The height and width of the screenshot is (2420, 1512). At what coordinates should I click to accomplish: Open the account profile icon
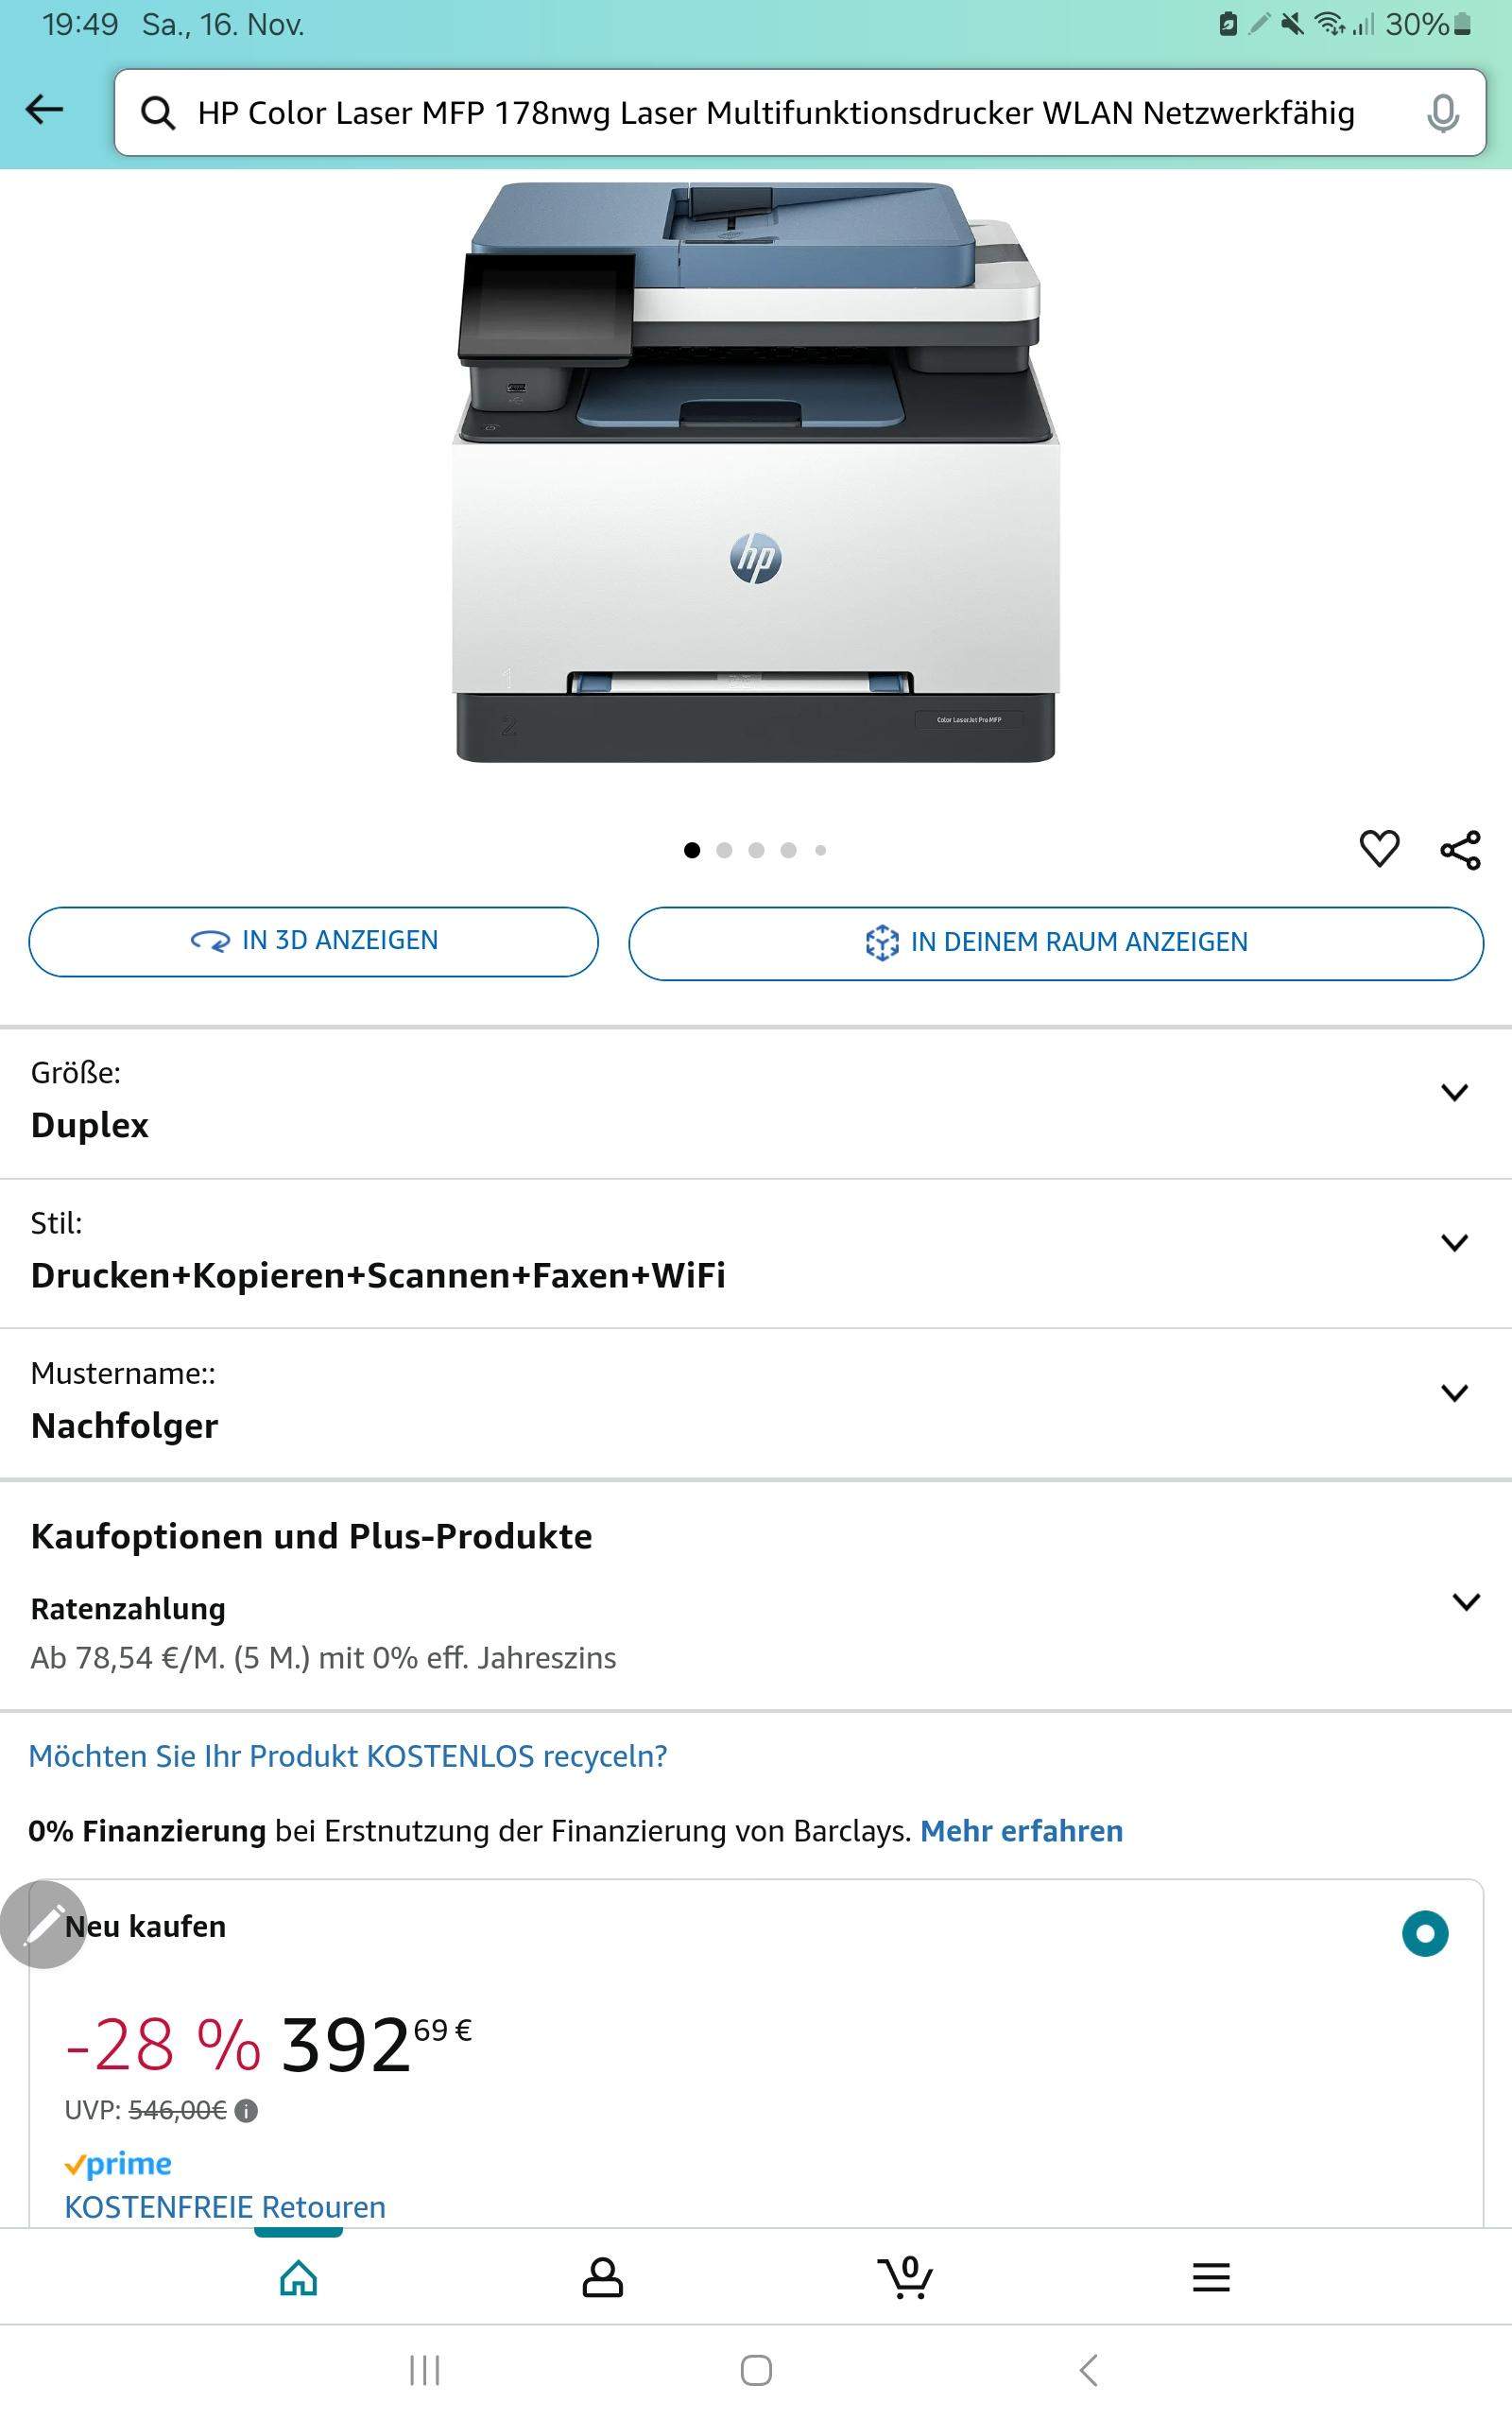602,2278
